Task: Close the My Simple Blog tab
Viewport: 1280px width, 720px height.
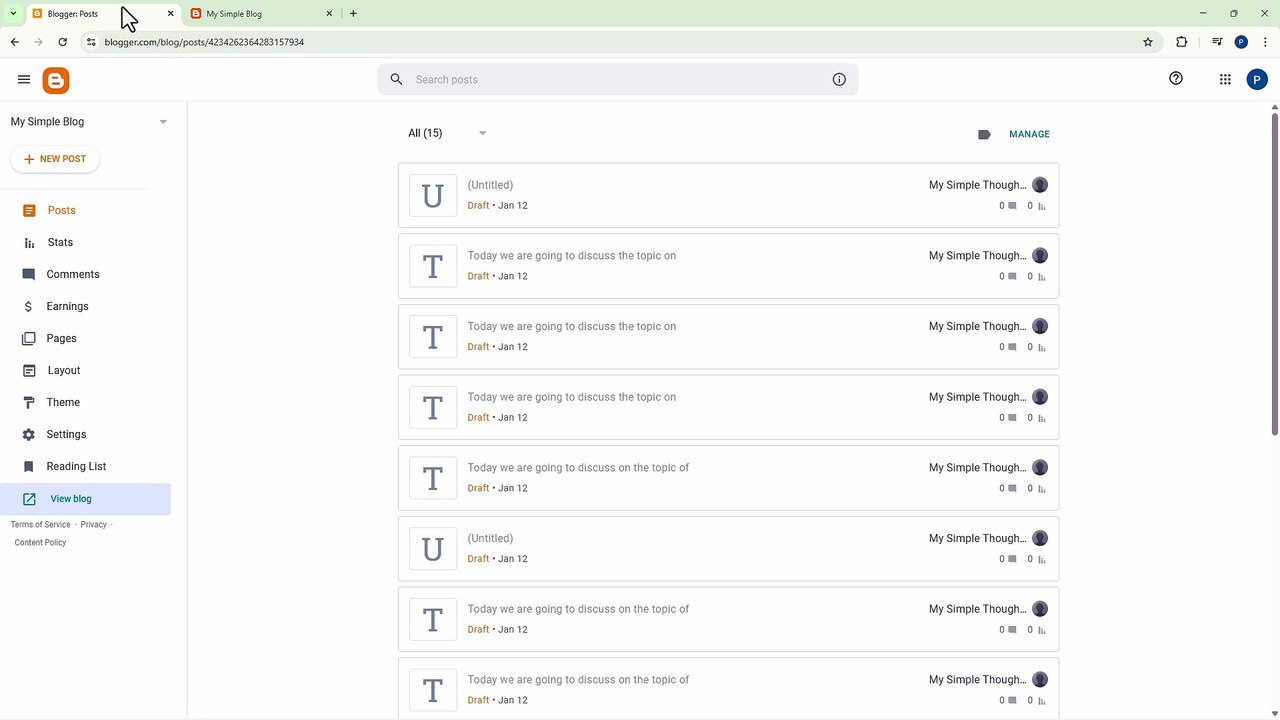Action: point(330,14)
